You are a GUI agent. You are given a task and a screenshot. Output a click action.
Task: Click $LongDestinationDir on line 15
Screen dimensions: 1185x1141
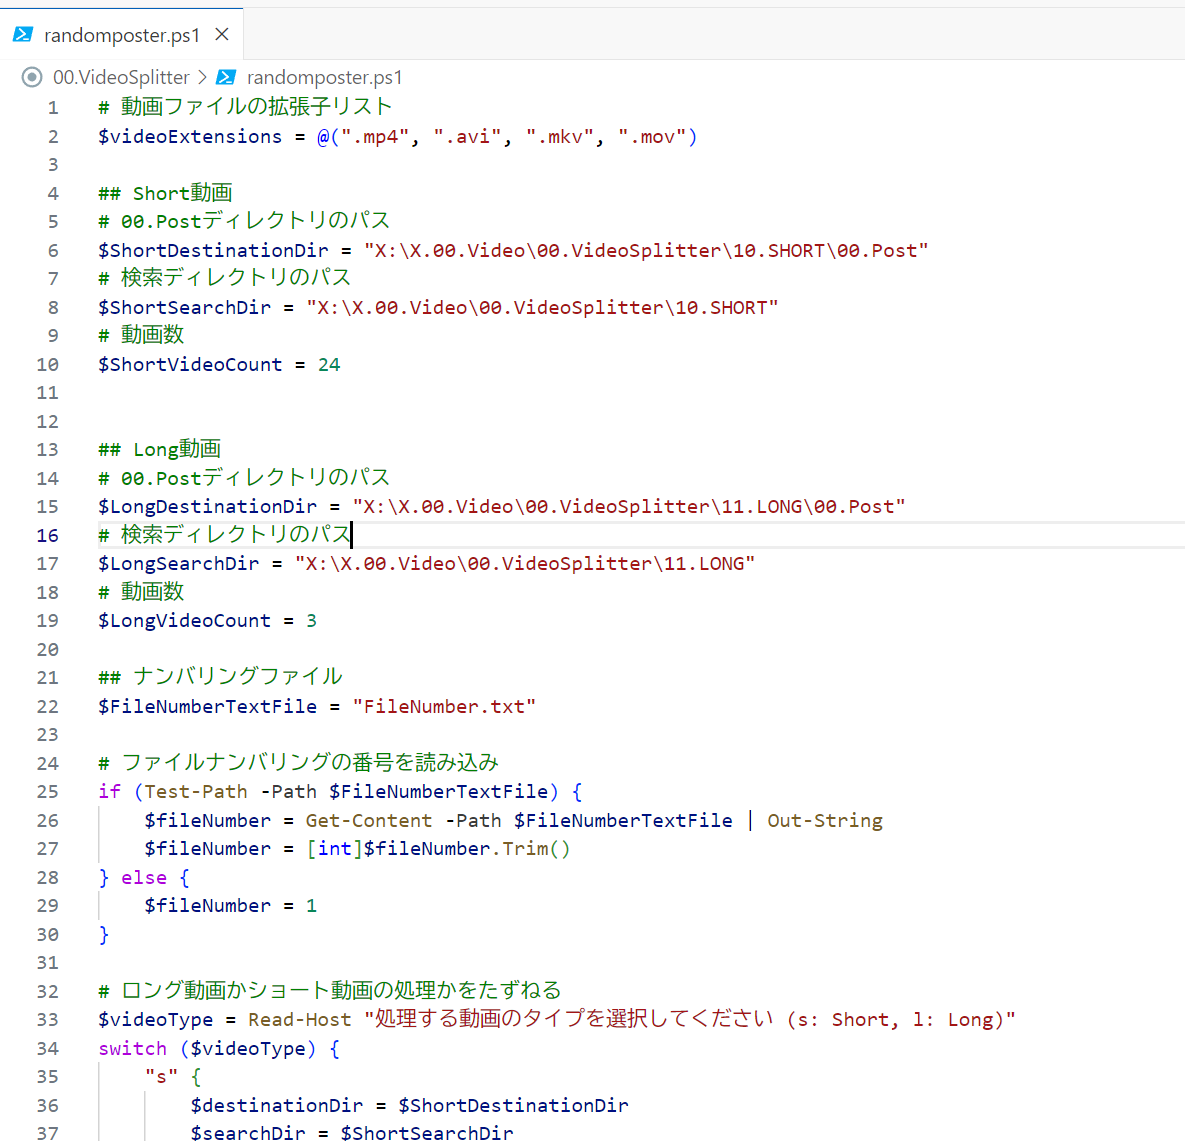pos(207,506)
